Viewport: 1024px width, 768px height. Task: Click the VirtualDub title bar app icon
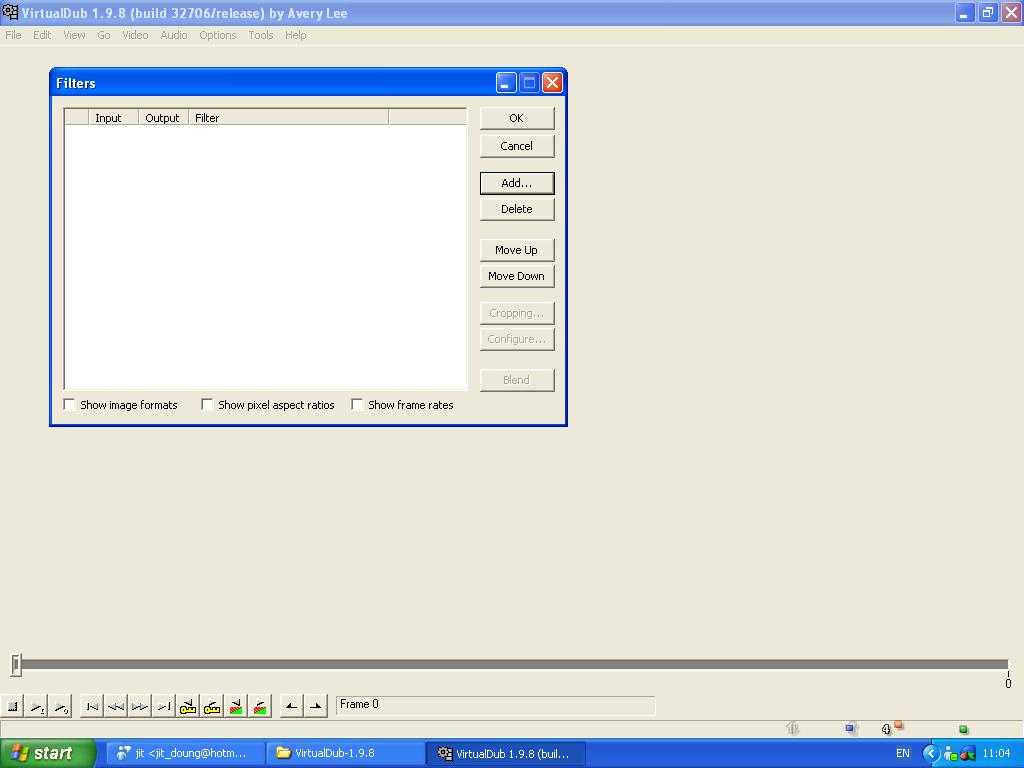pyautogui.click(x=10, y=12)
